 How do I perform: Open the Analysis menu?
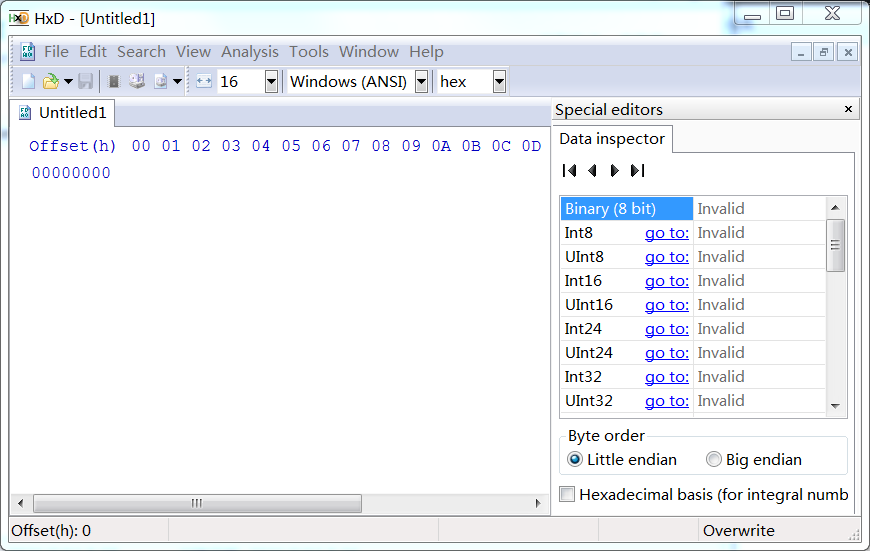[x=250, y=52]
